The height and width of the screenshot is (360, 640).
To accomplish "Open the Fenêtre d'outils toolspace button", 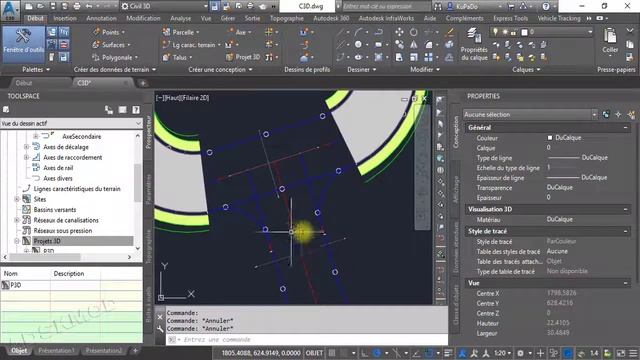I will pos(23,44).
